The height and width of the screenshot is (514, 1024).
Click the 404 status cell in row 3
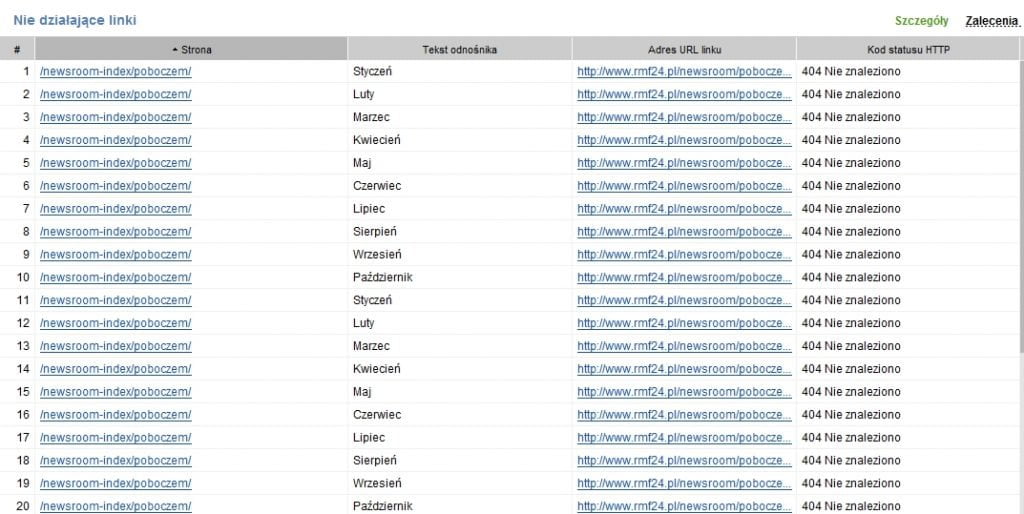coord(851,118)
